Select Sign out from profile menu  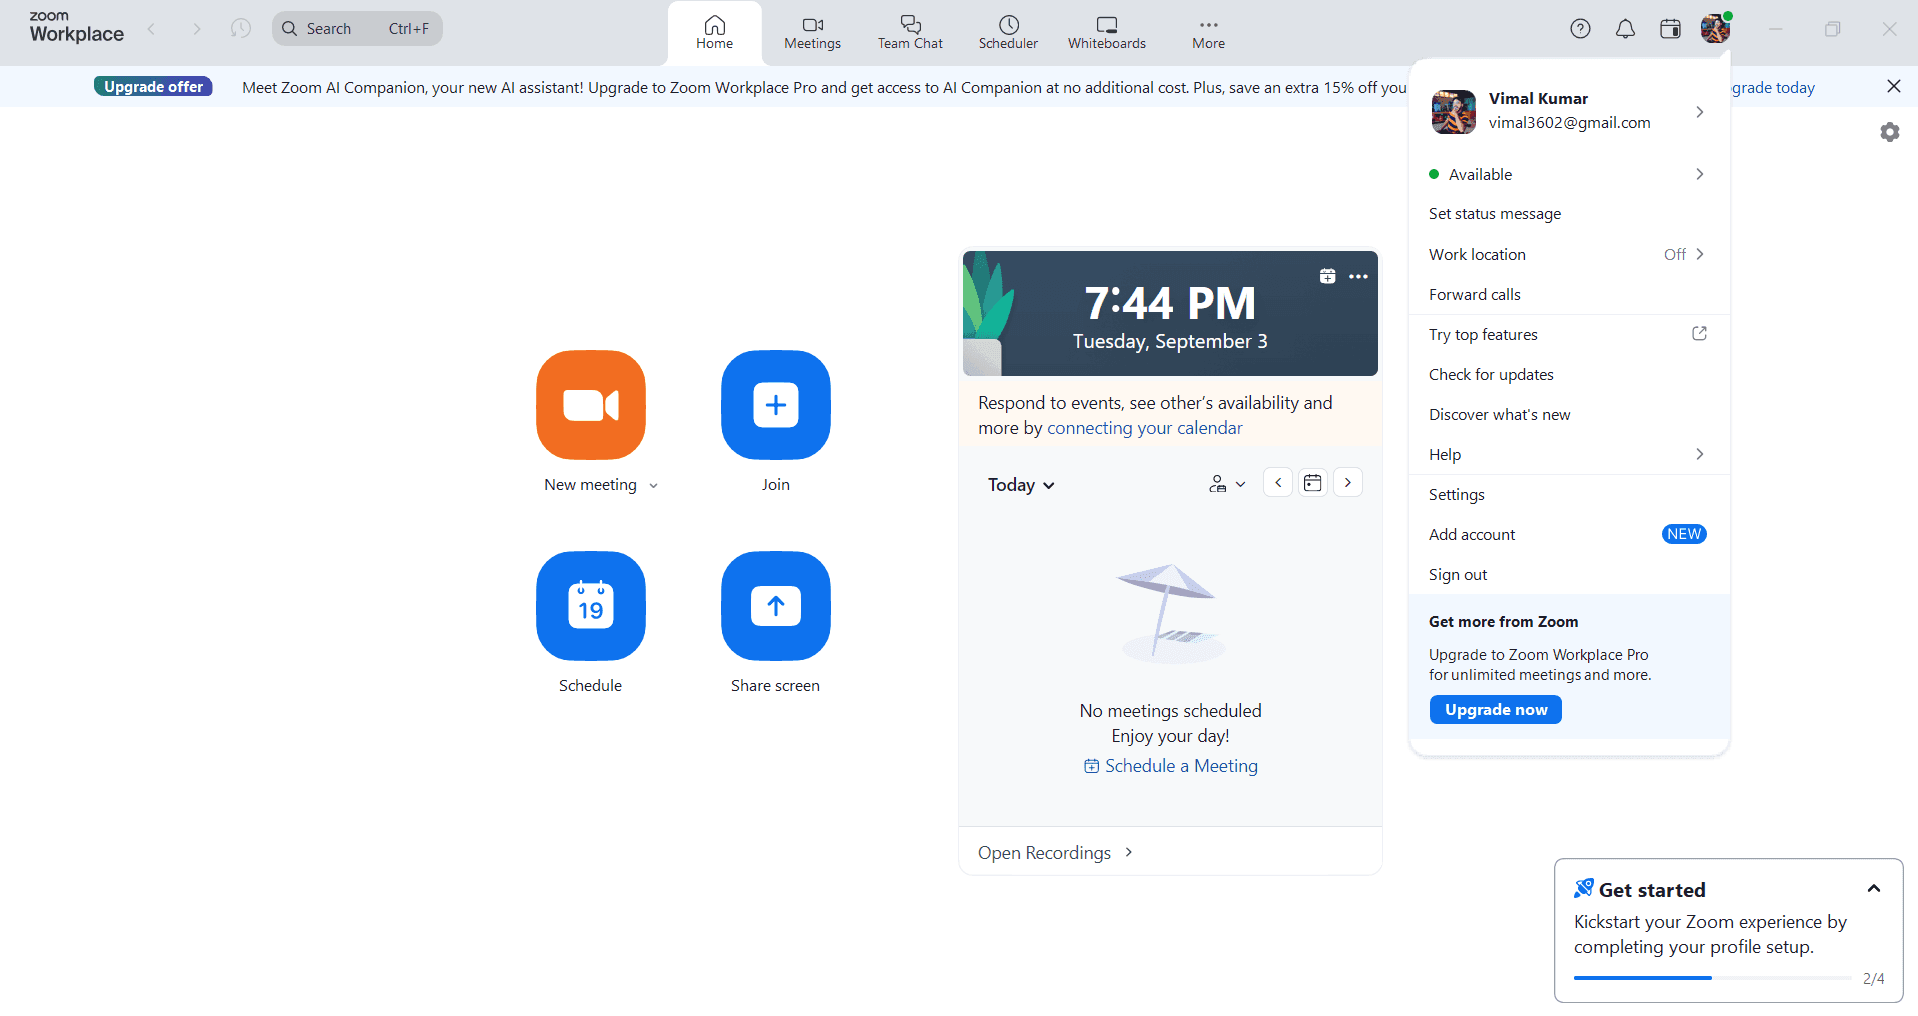point(1457,575)
